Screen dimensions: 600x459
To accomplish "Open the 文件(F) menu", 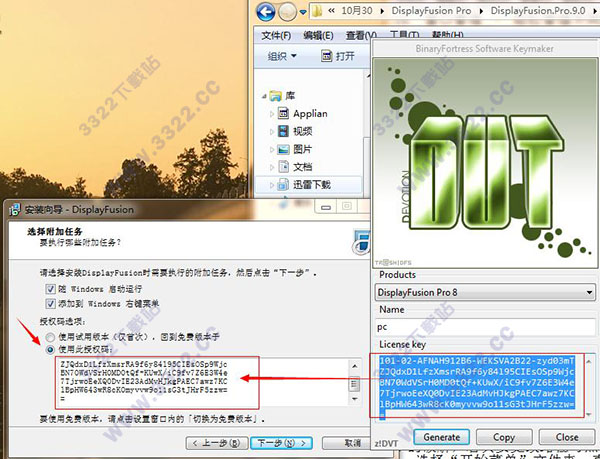I will point(276,36).
